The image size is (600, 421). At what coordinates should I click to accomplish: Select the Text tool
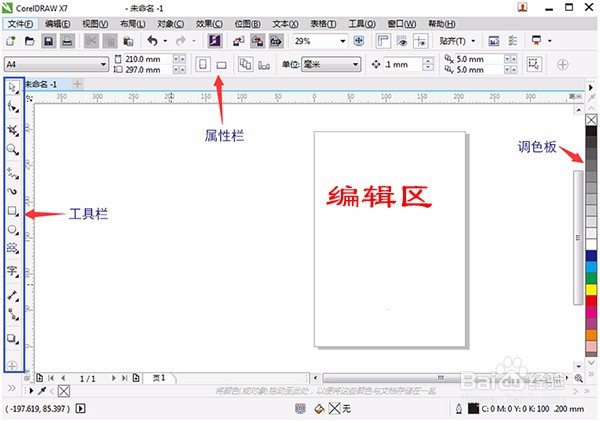coord(13,271)
